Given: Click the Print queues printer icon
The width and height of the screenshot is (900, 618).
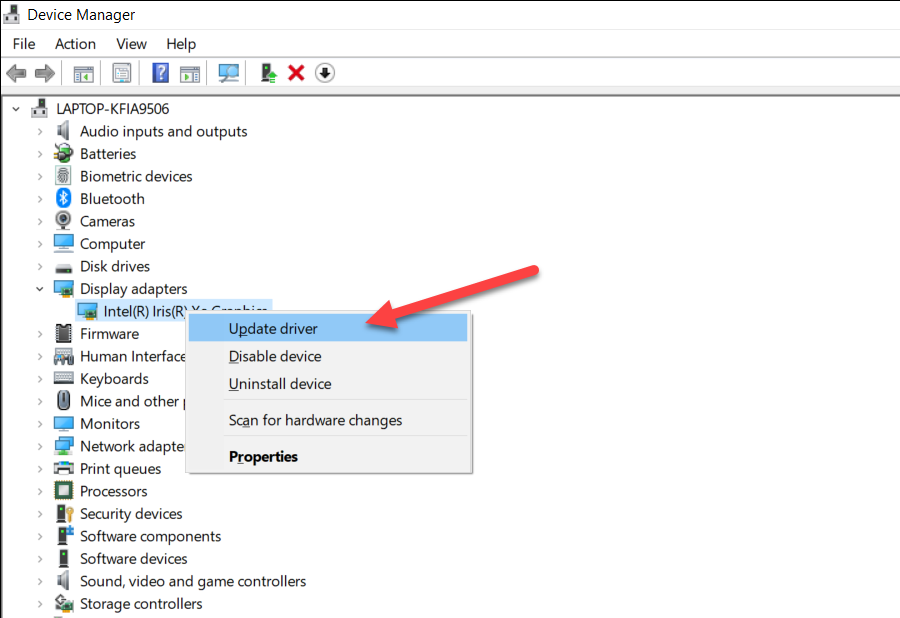Looking at the screenshot, I should tap(63, 468).
